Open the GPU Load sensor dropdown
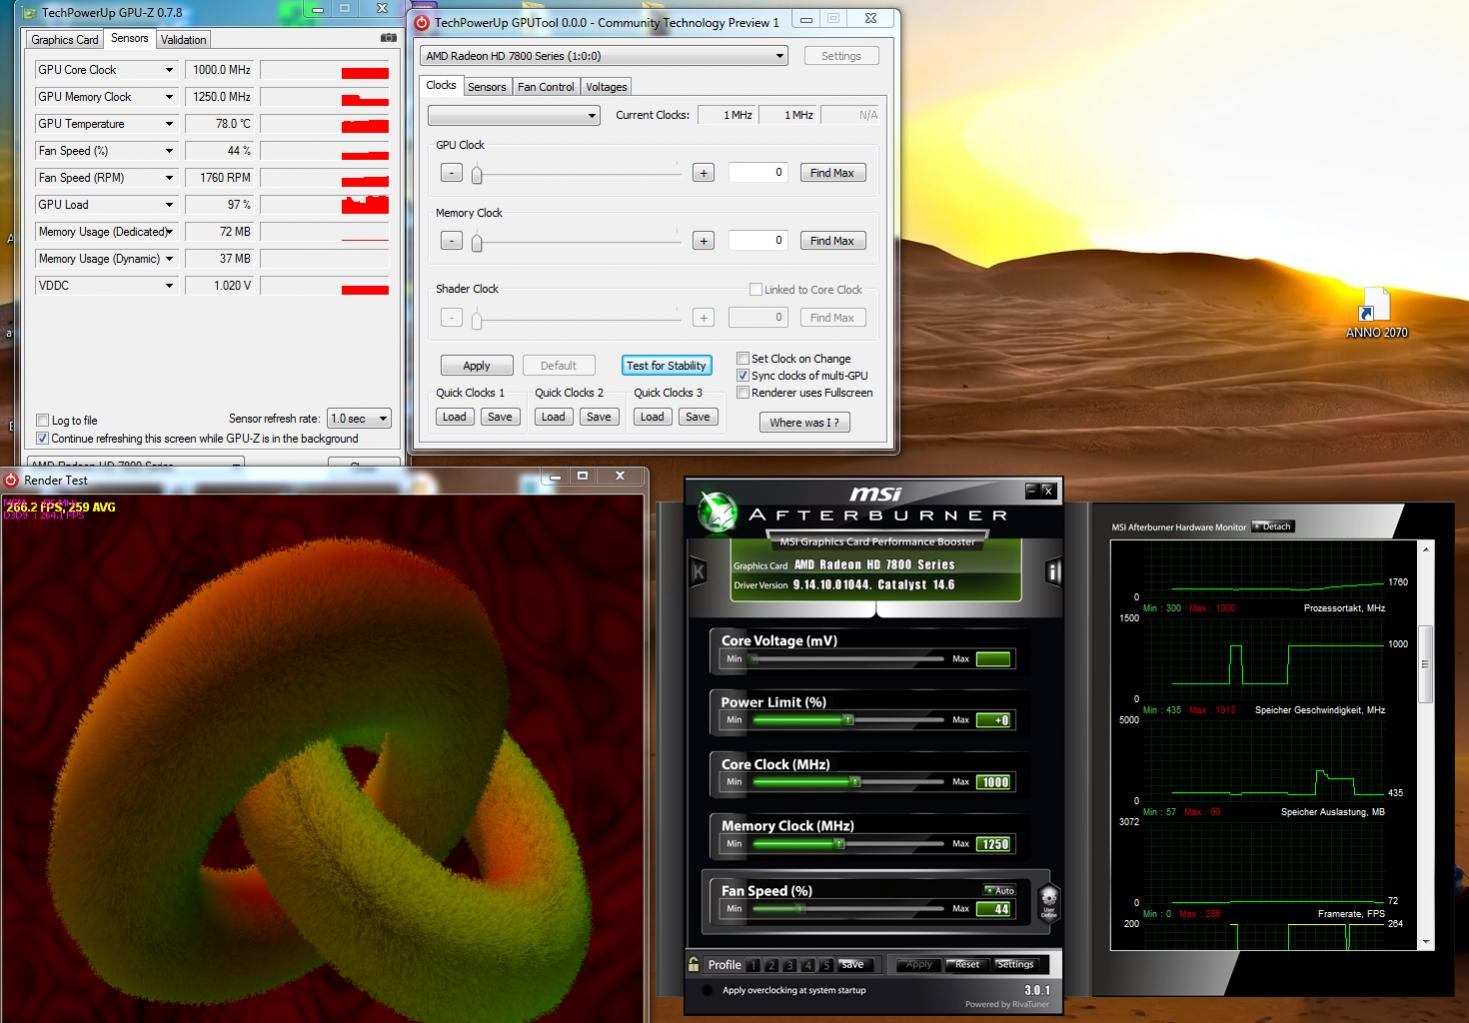 (x=169, y=205)
